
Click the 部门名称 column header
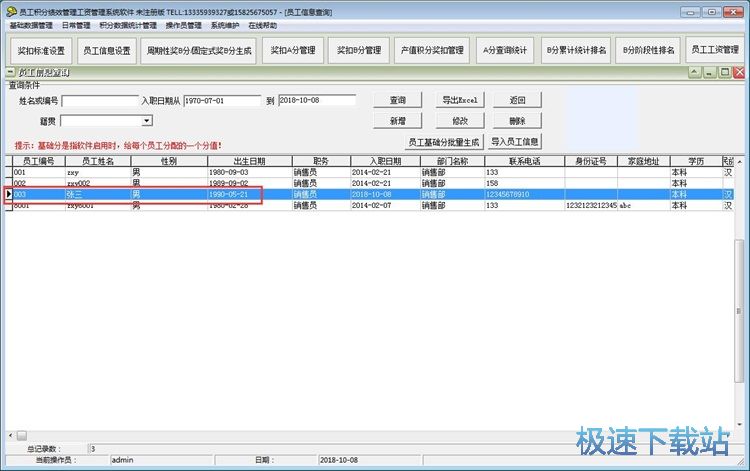(452, 161)
